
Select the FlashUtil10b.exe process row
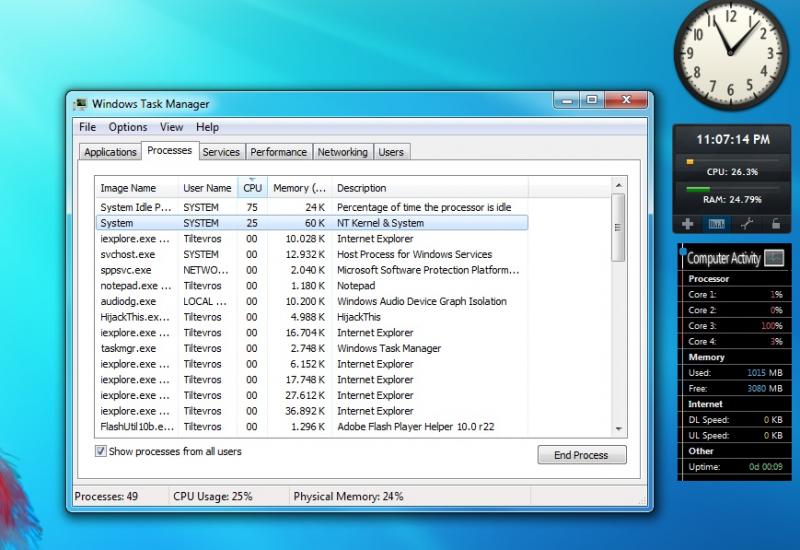(x=312, y=427)
